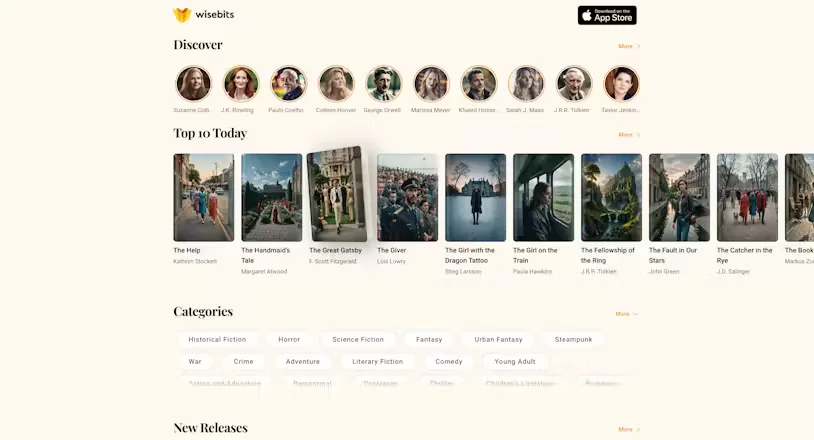Select Colleen Hoover author avatar
Screen dimensions: 814x440
click(336, 84)
